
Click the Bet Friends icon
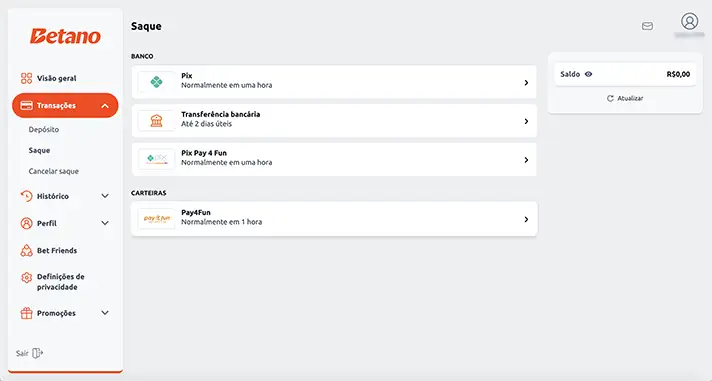[x=26, y=251]
